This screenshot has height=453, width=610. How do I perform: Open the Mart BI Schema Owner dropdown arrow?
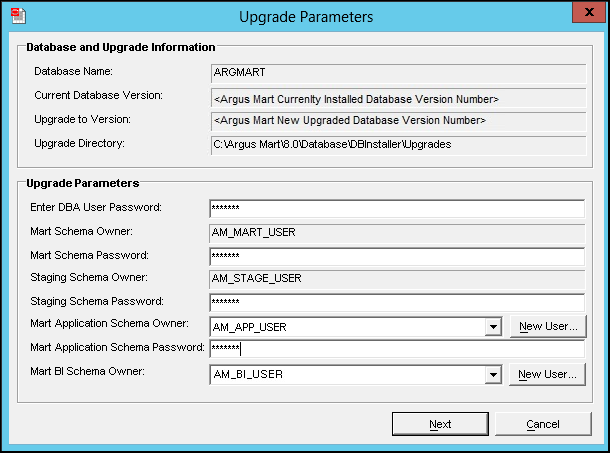pos(493,375)
